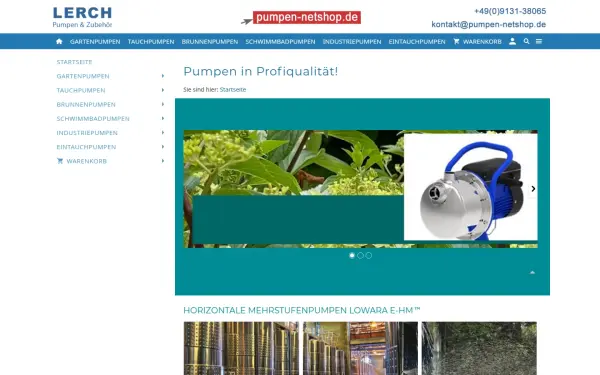This screenshot has width=600, height=375.
Task: Open Industriepumpen in the top navbar
Action: tap(352, 41)
